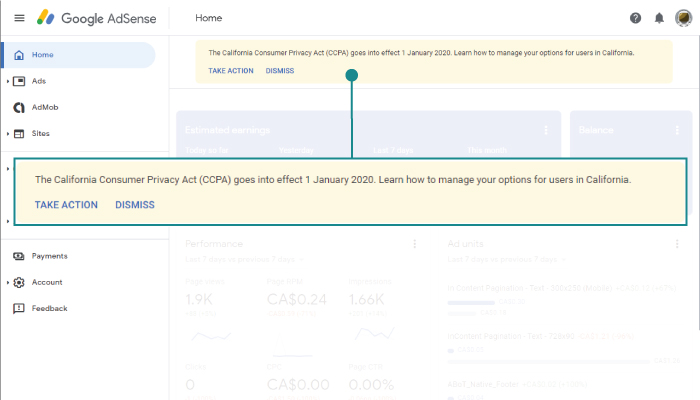Click the Google AdSense logo
Viewport: 700px width, 400px height.
tap(96, 18)
